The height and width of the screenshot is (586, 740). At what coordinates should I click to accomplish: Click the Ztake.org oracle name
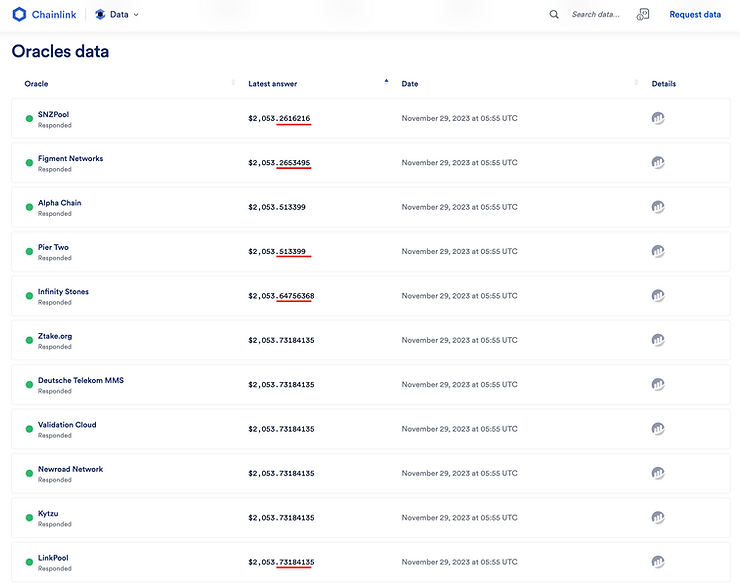[x=55, y=336]
